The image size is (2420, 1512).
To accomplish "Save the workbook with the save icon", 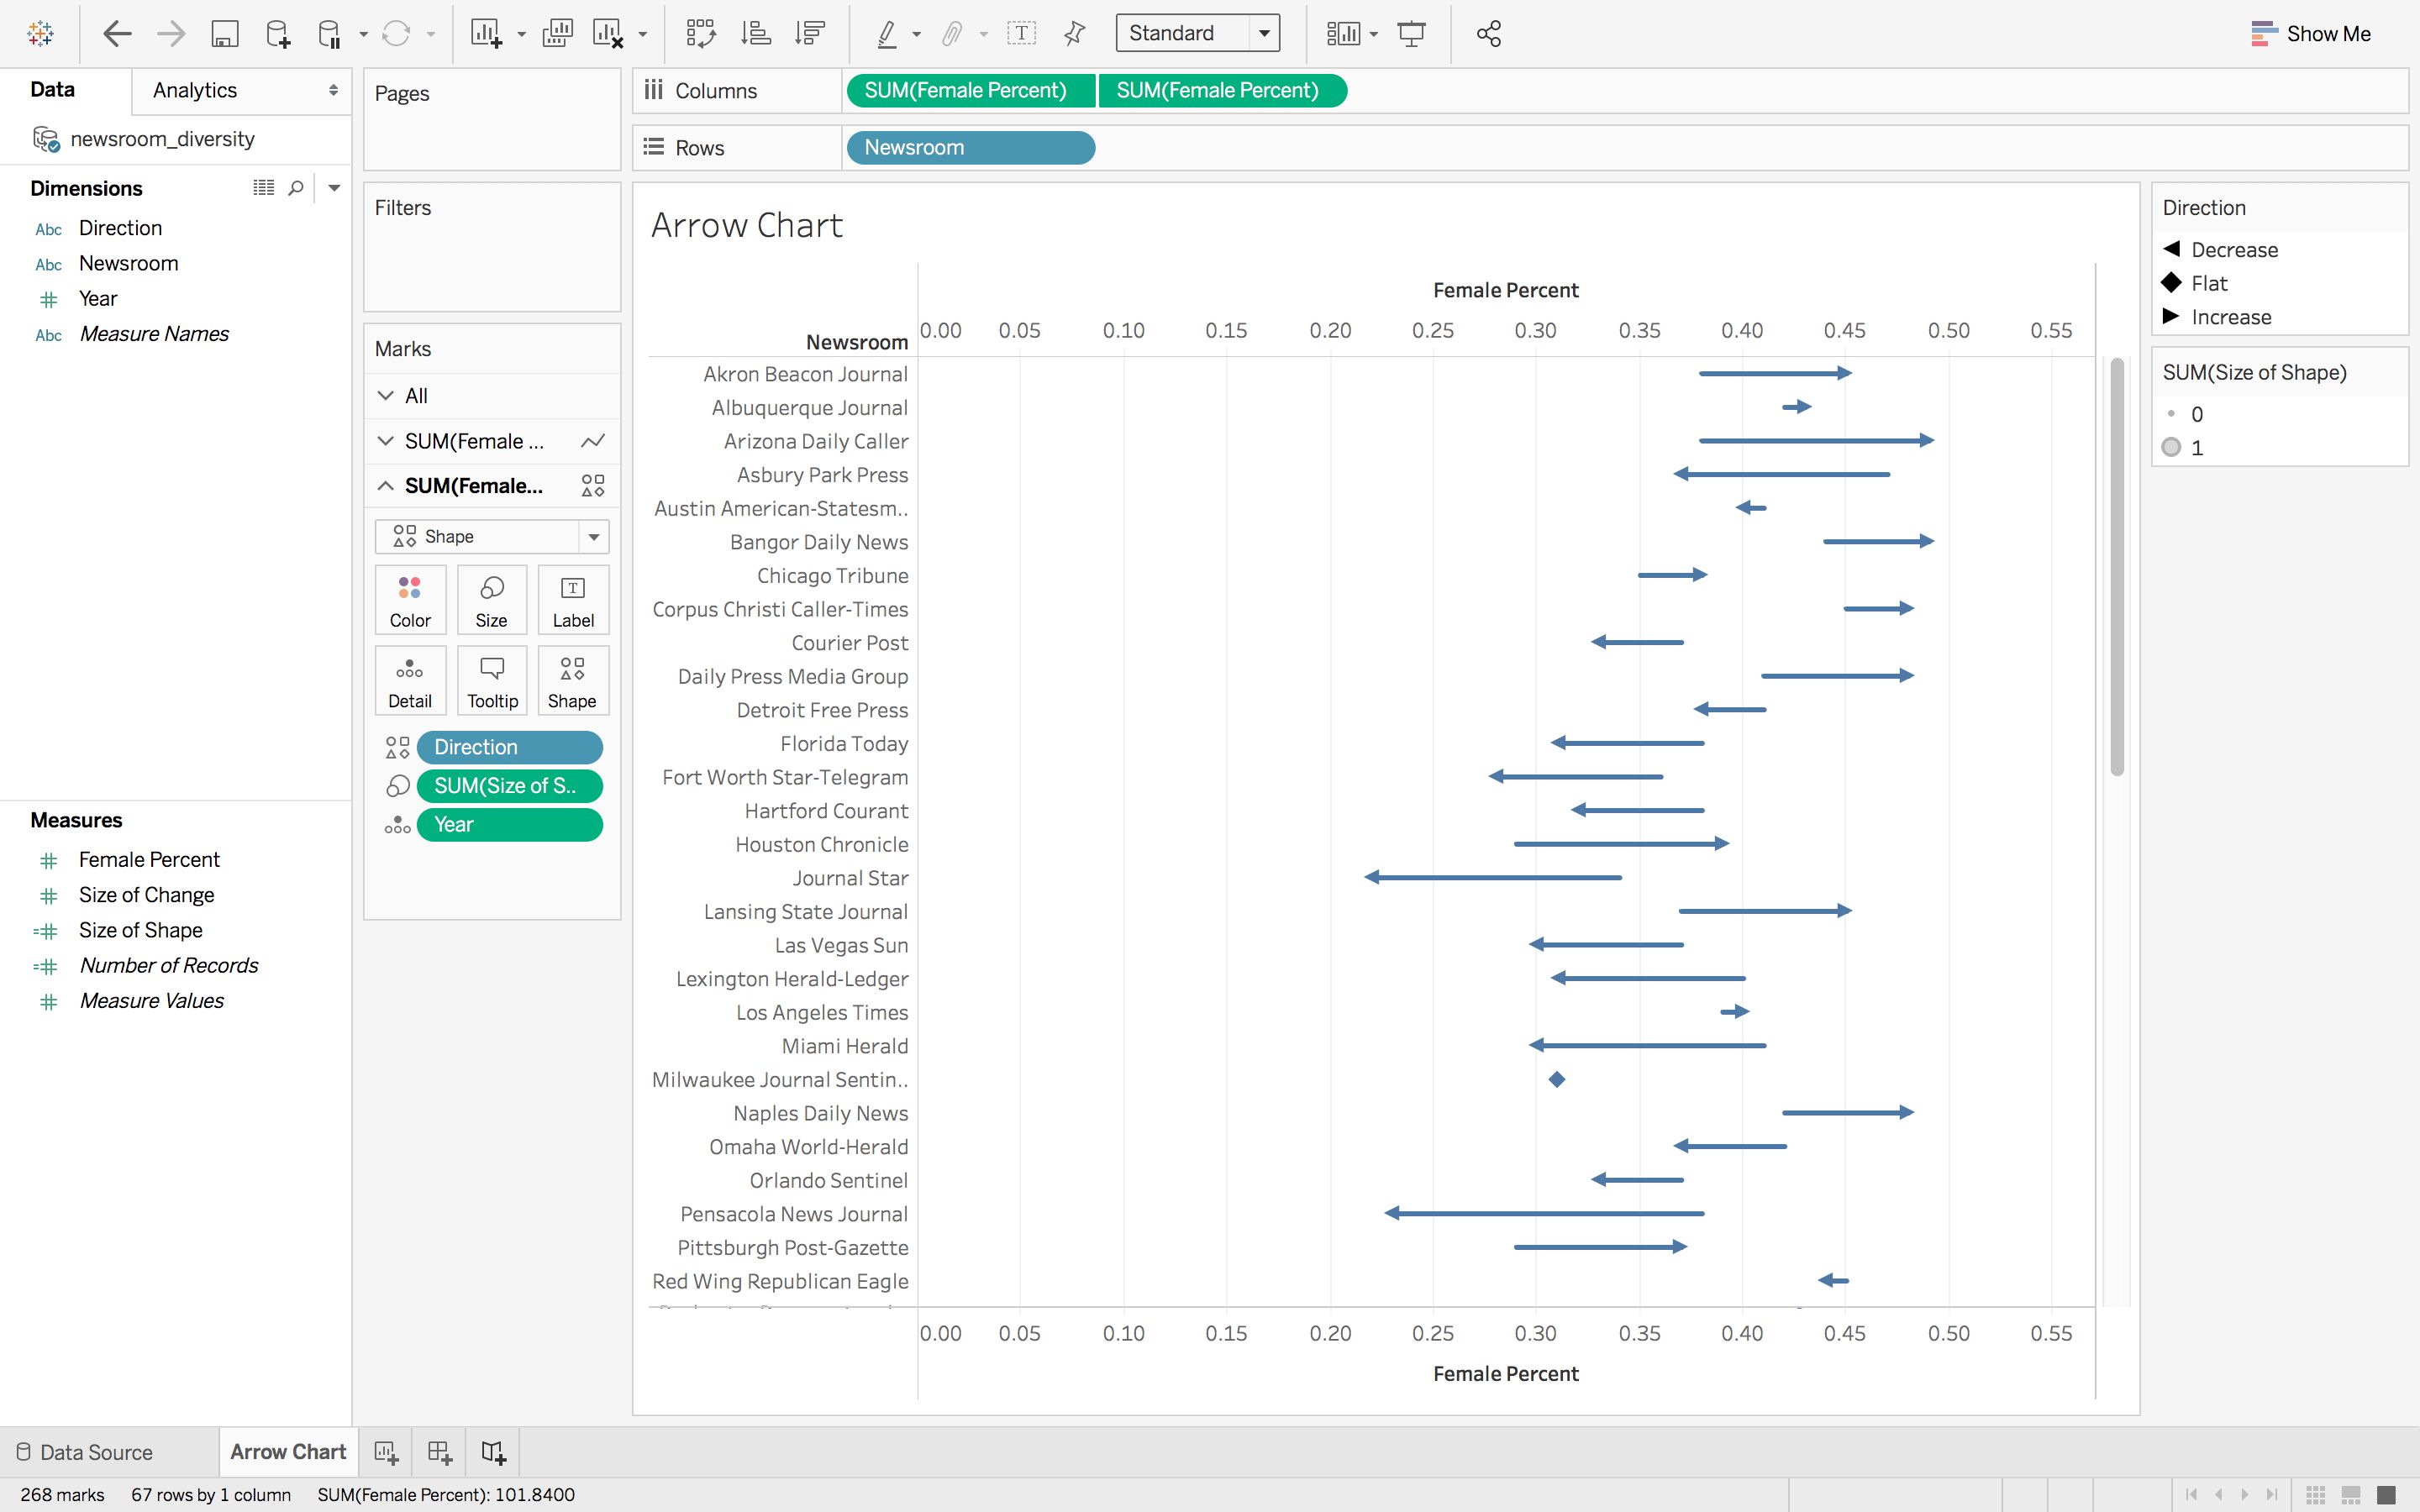I will point(225,34).
